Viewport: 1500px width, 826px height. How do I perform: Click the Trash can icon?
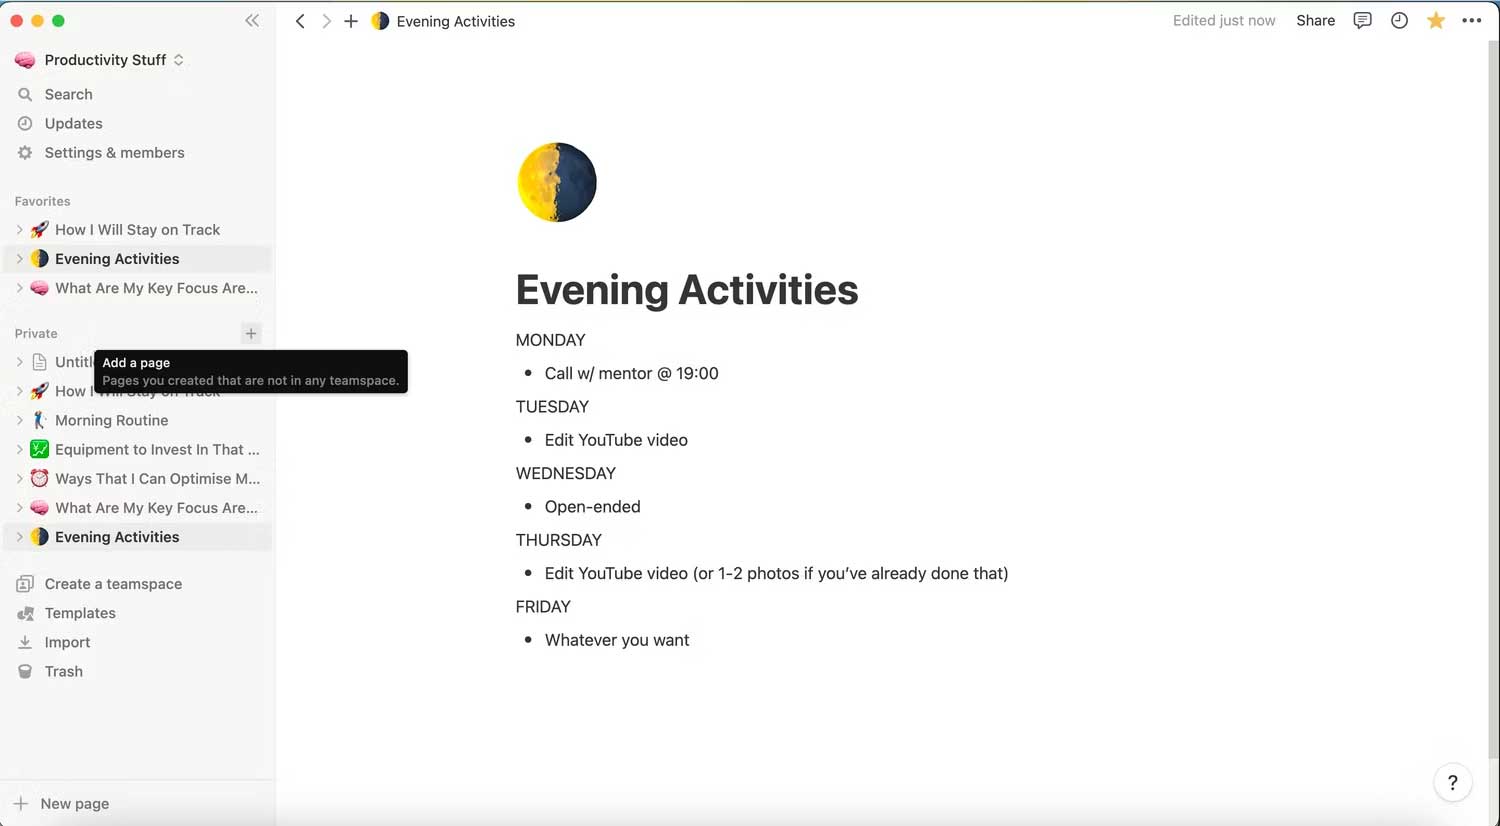click(25, 671)
